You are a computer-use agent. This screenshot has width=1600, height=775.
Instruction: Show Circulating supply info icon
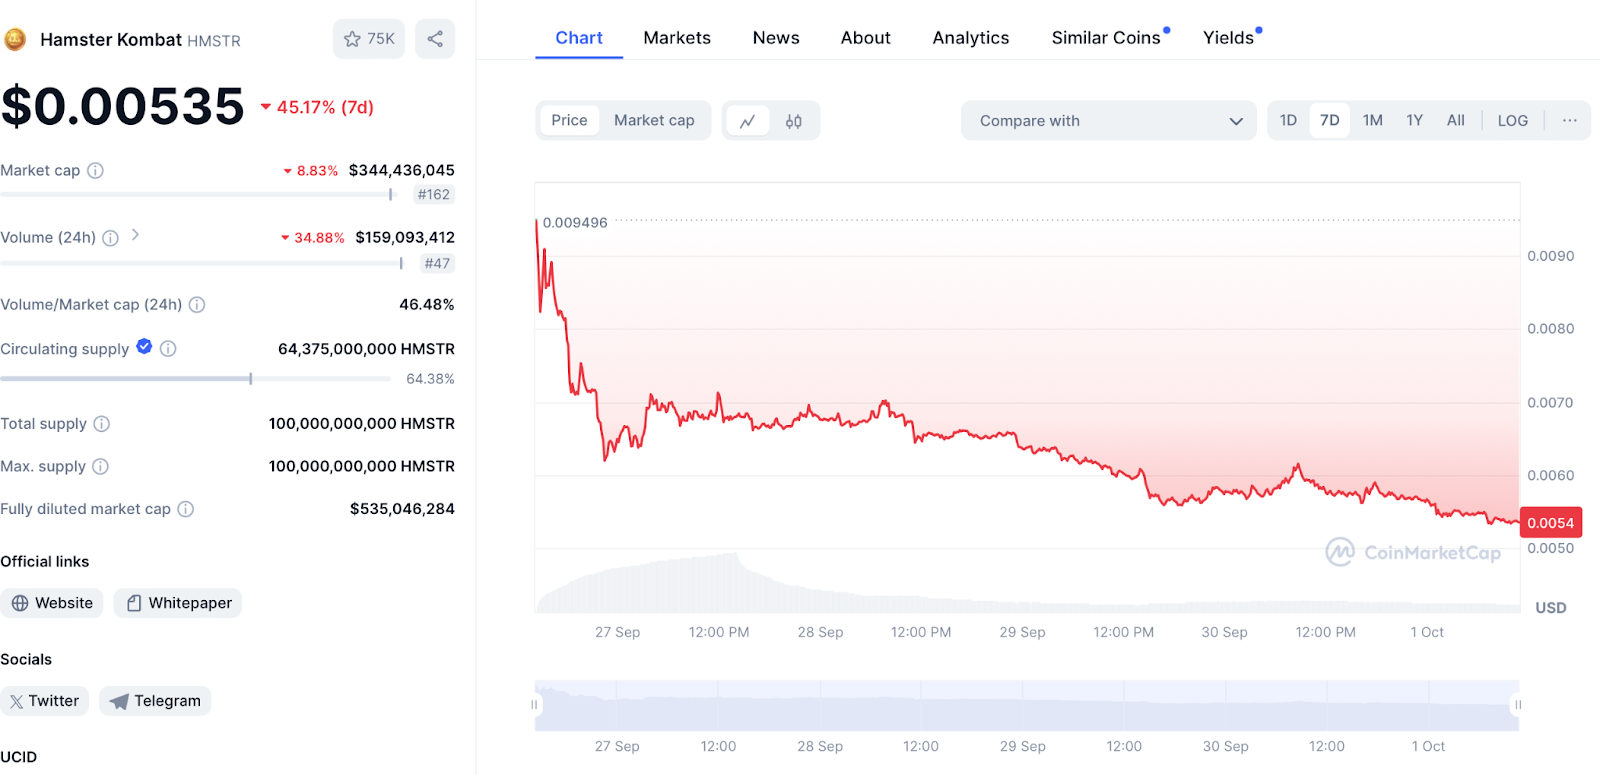click(x=168, y=349)
